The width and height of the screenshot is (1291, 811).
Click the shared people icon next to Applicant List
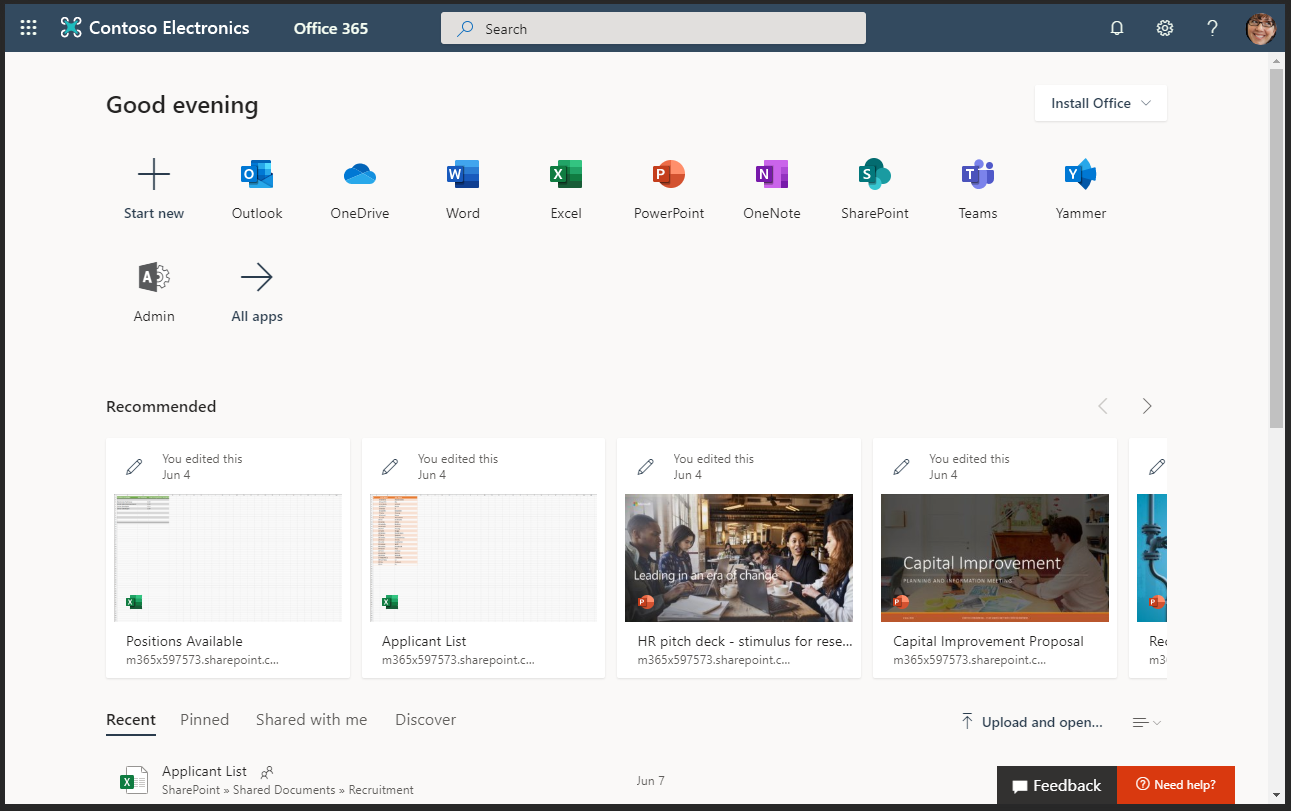point(267,772)
